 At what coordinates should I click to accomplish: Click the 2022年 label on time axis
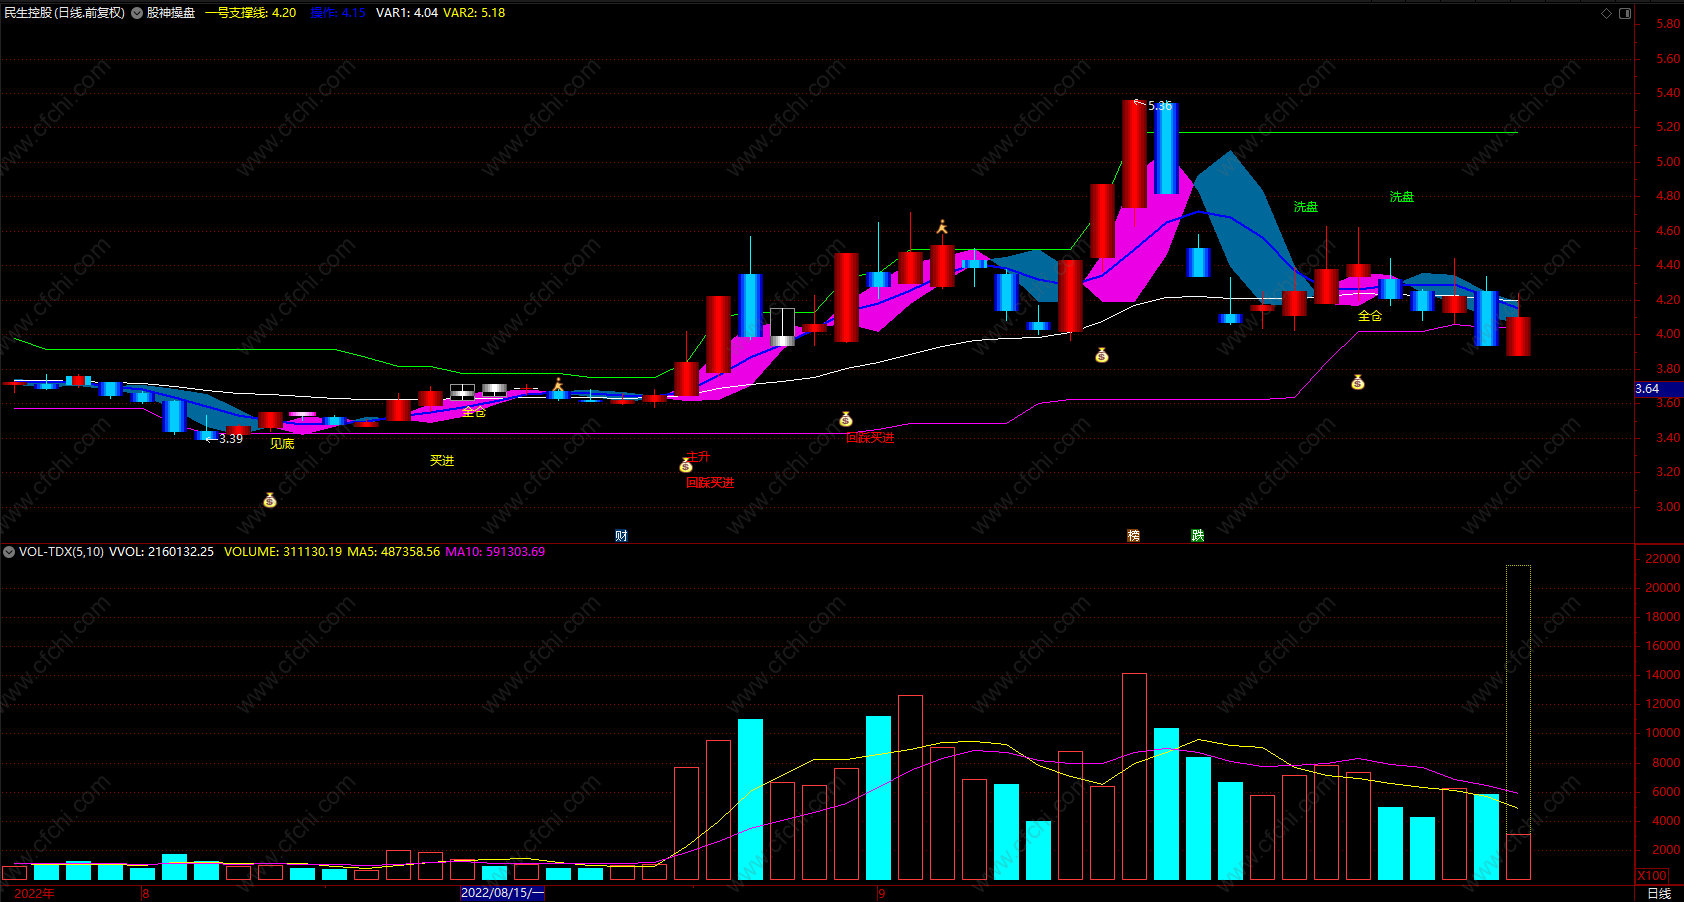35,893
